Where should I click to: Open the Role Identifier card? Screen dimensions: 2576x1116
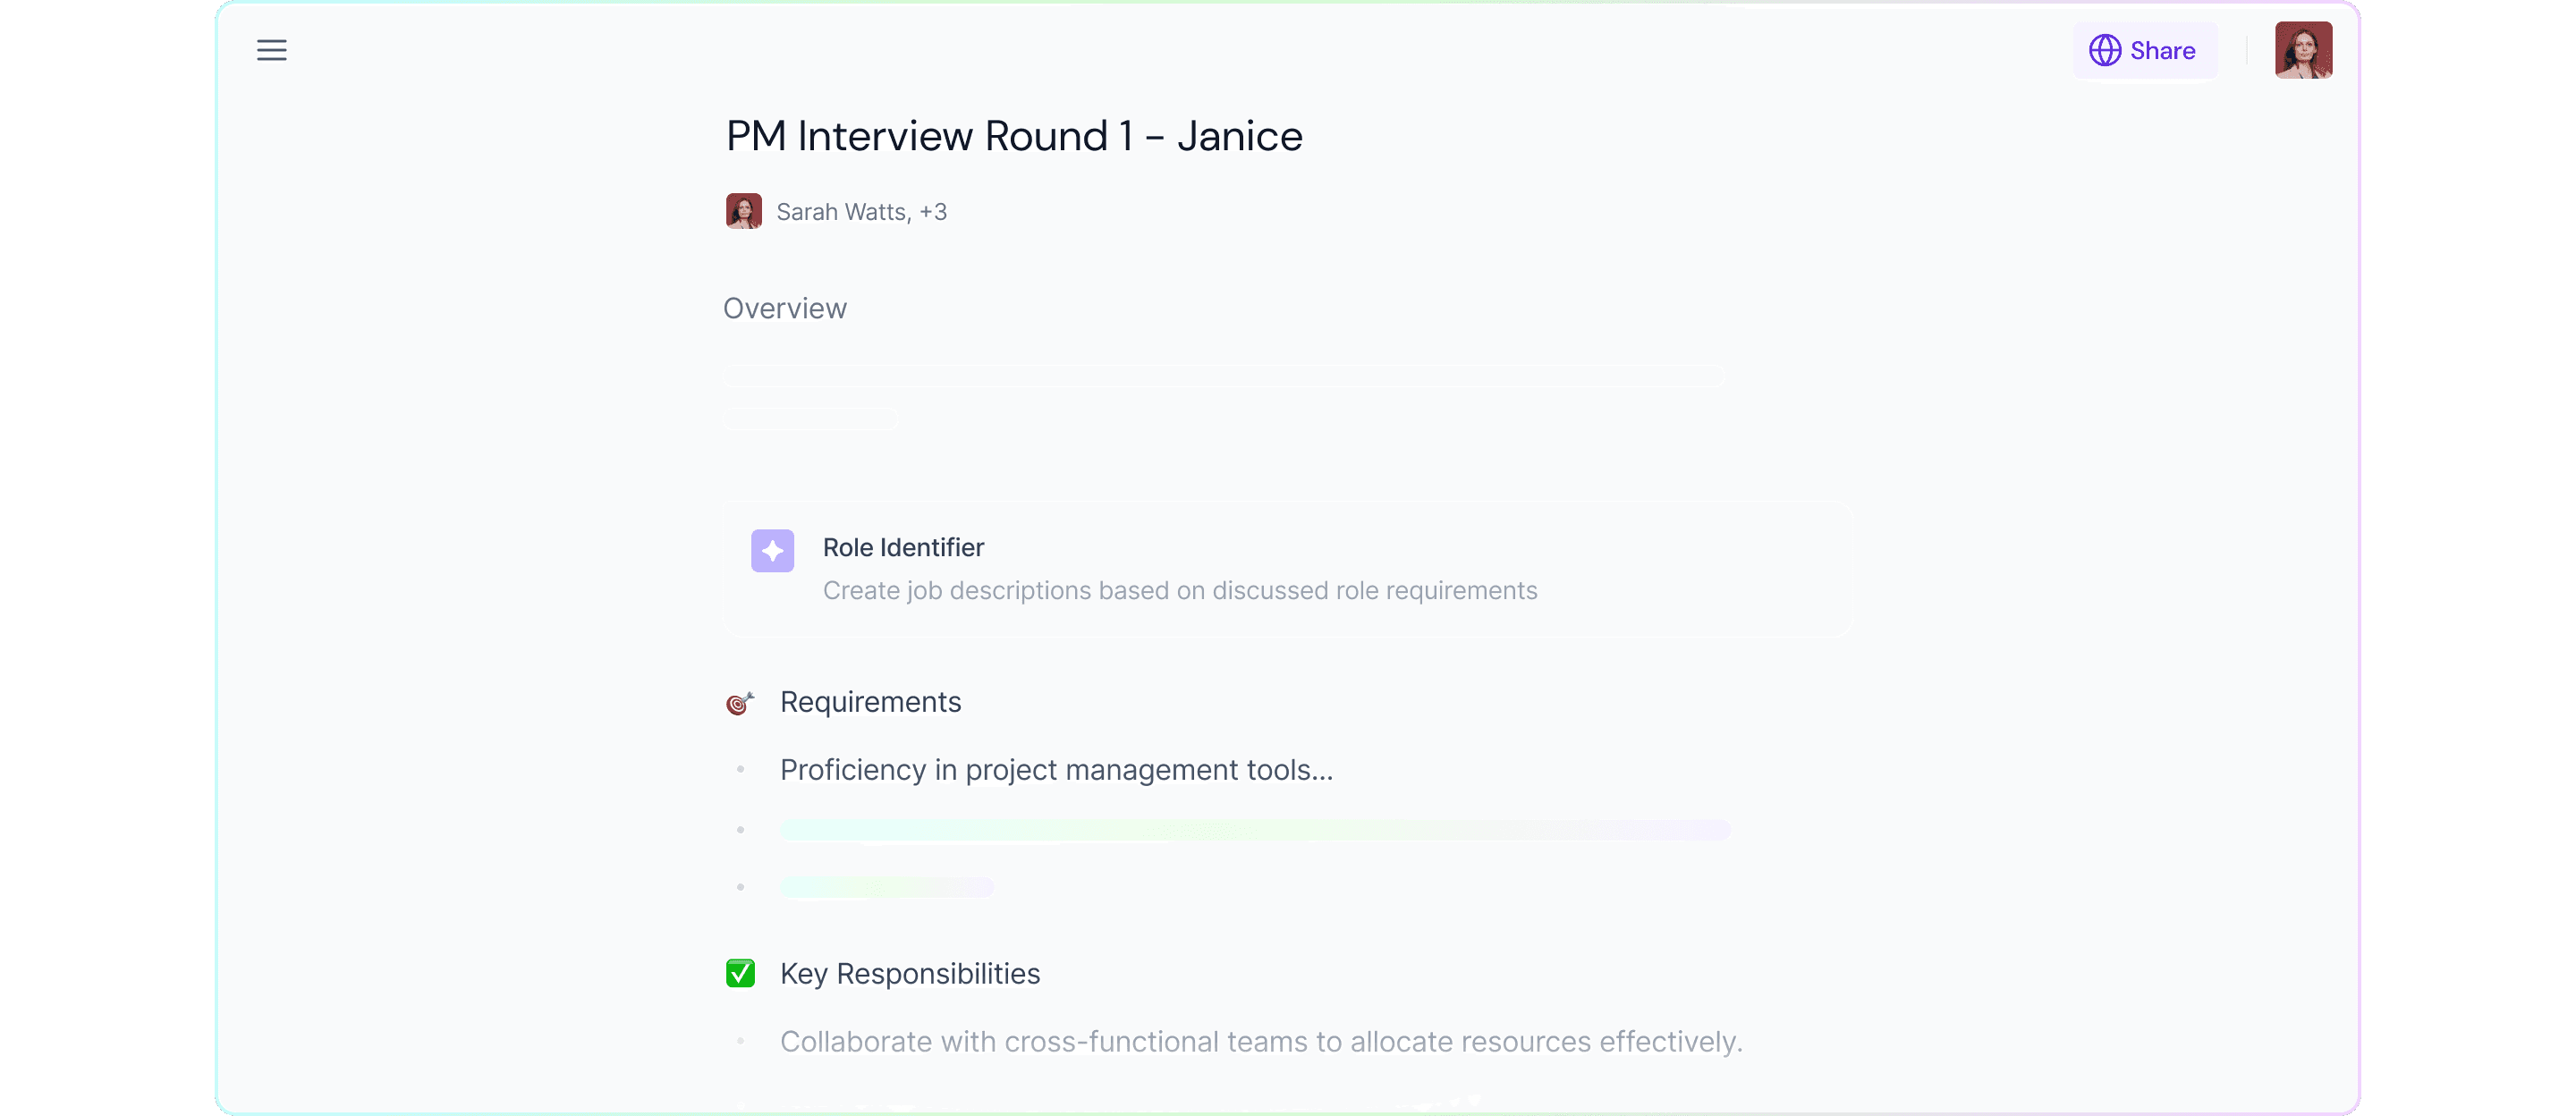(1288, 568)
